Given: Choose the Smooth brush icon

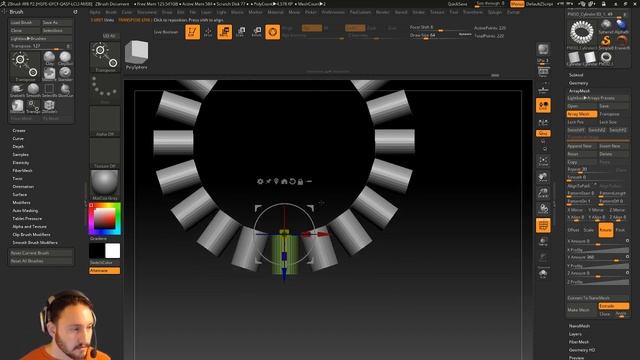Looking at the screenshot, I should (33, 90).
